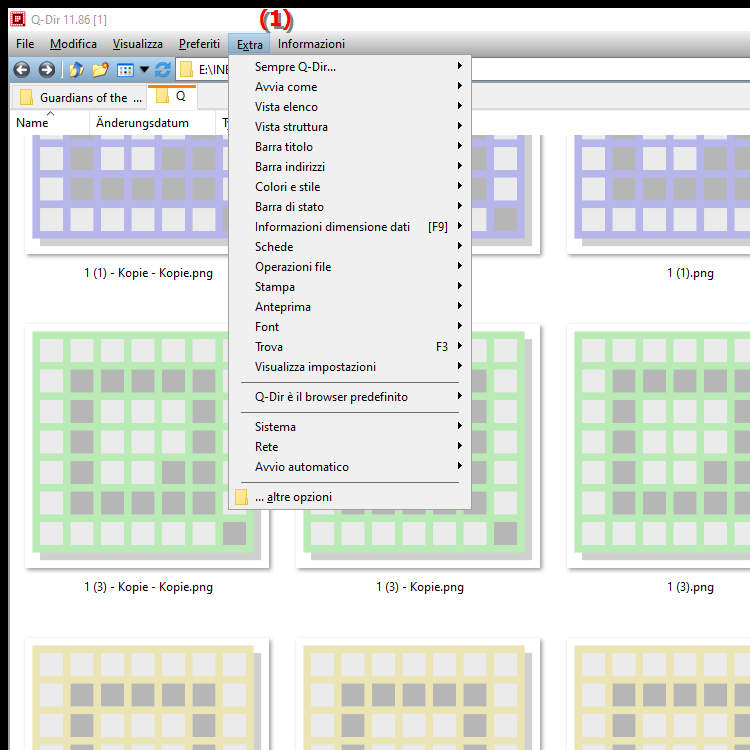Open the Preferiti menu
The height and width of the screenshot is (750, 750).
199,44
